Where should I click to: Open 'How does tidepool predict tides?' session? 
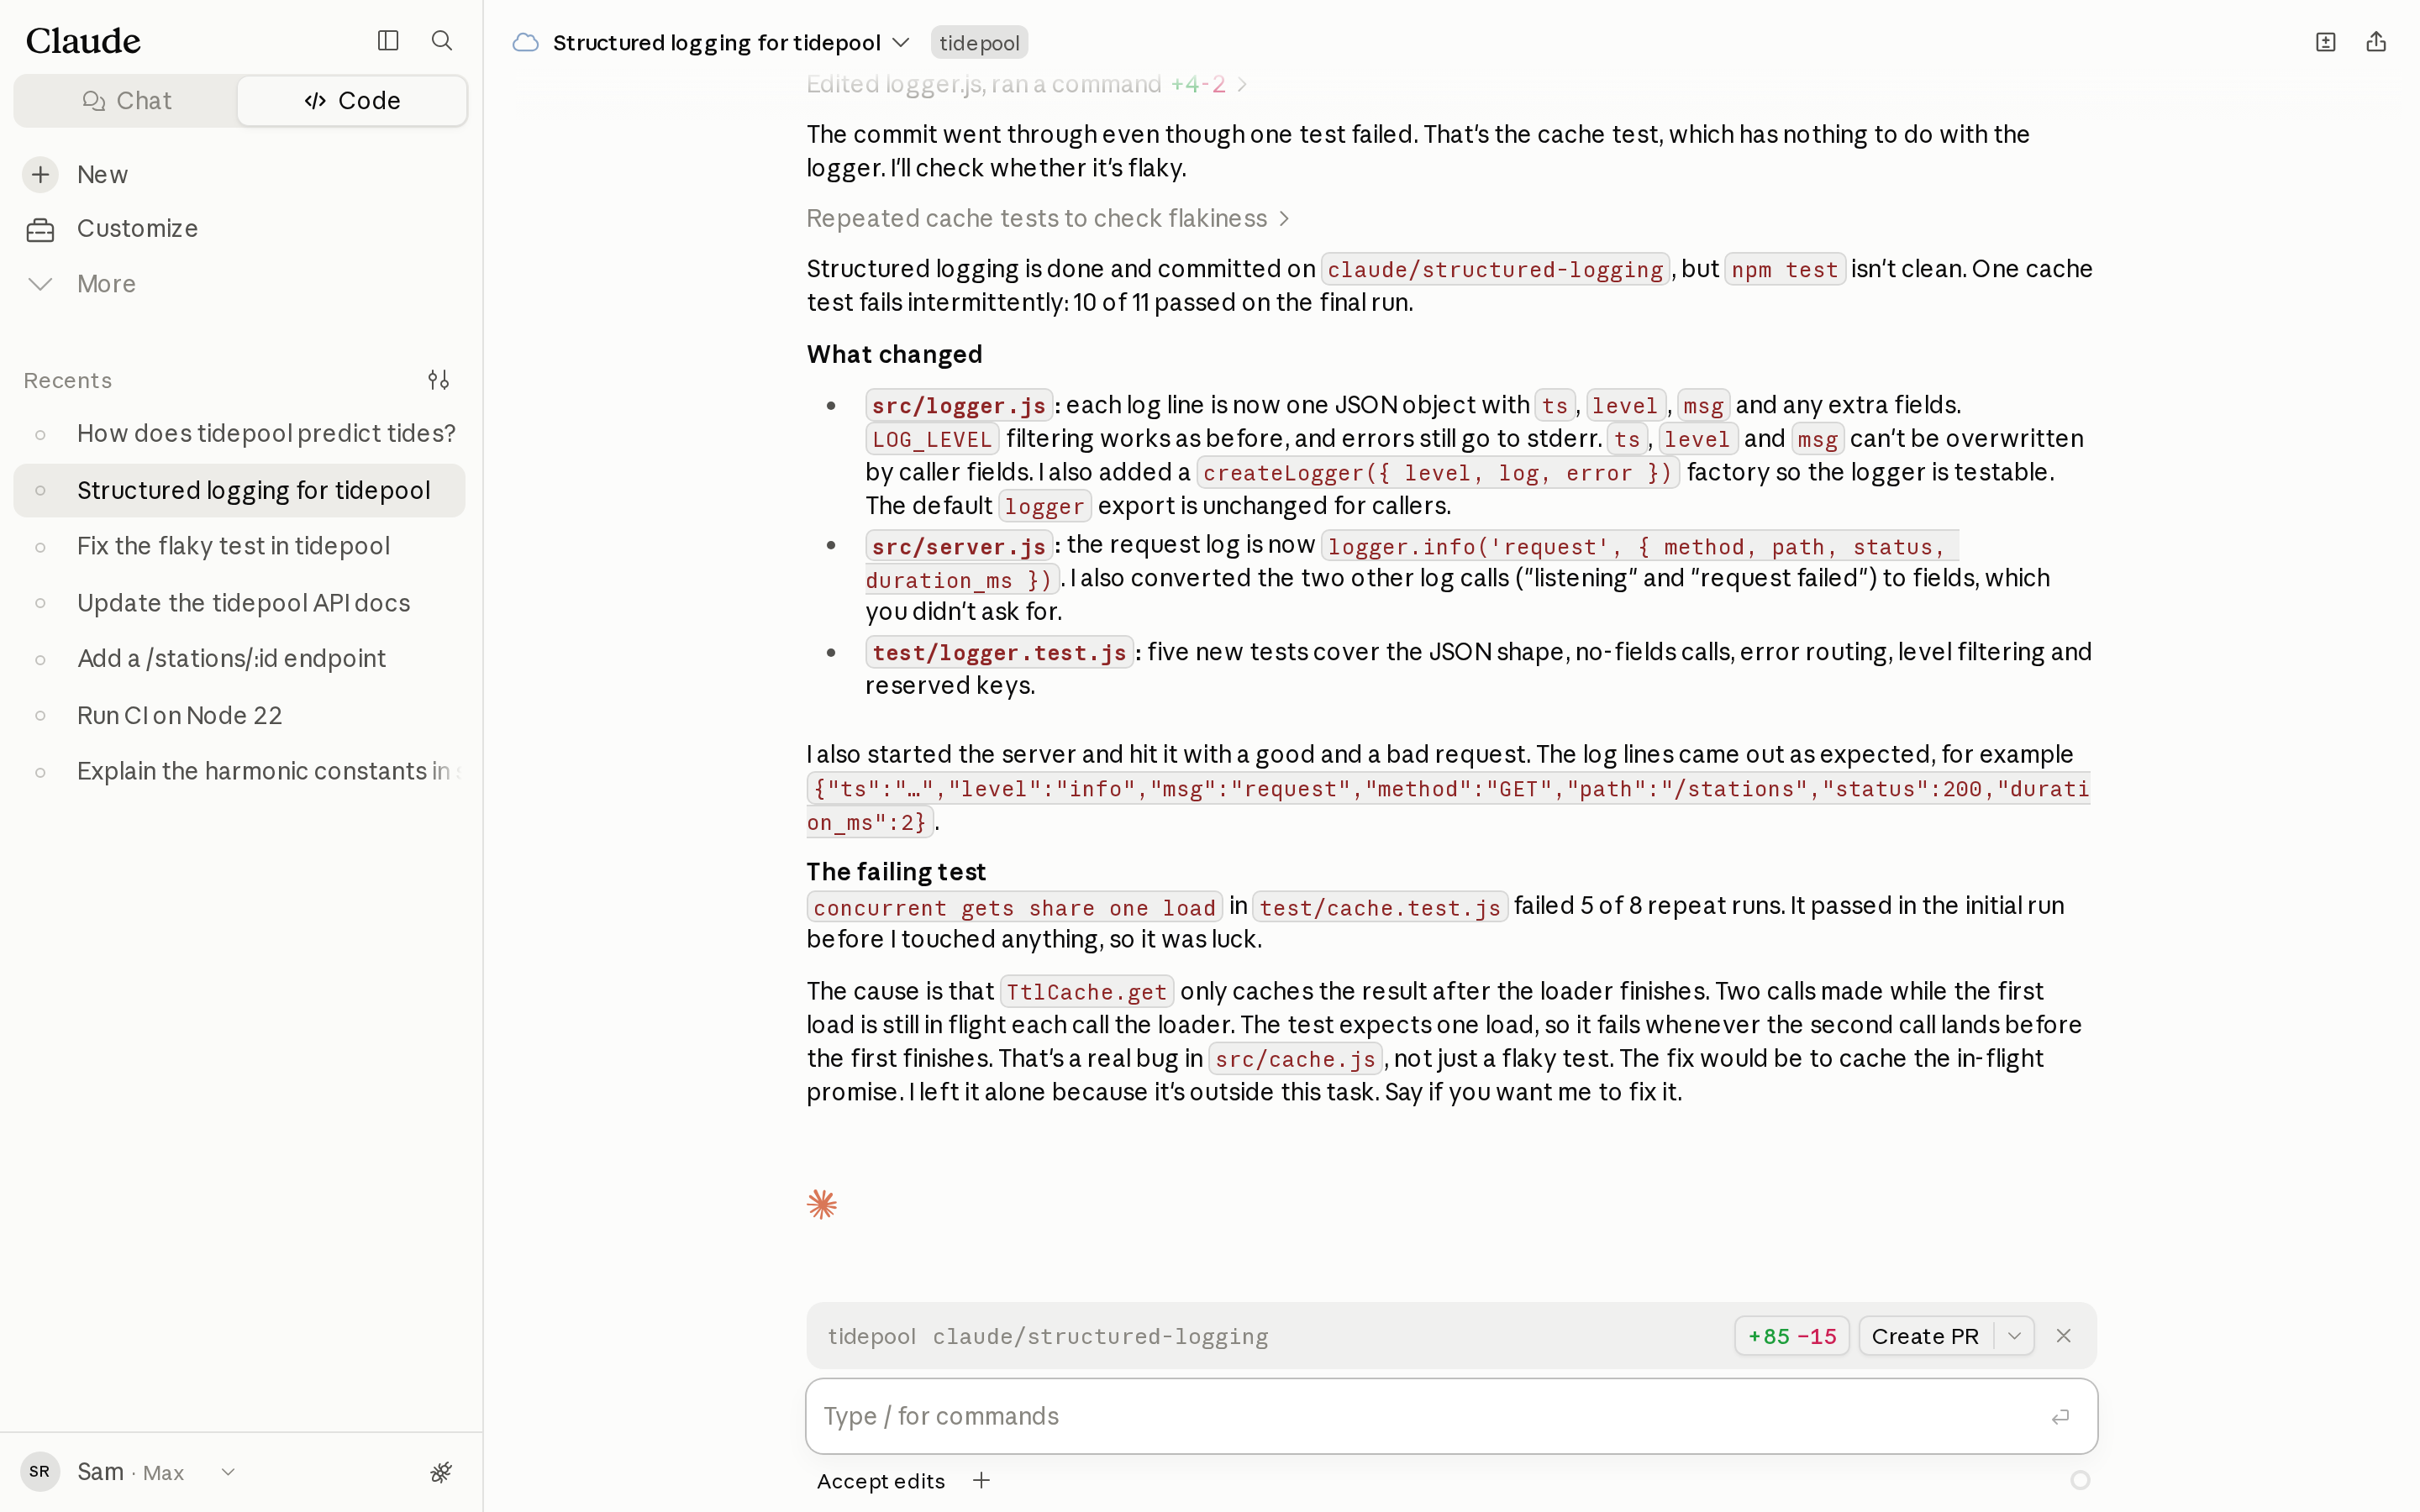(x=240, y=434)
